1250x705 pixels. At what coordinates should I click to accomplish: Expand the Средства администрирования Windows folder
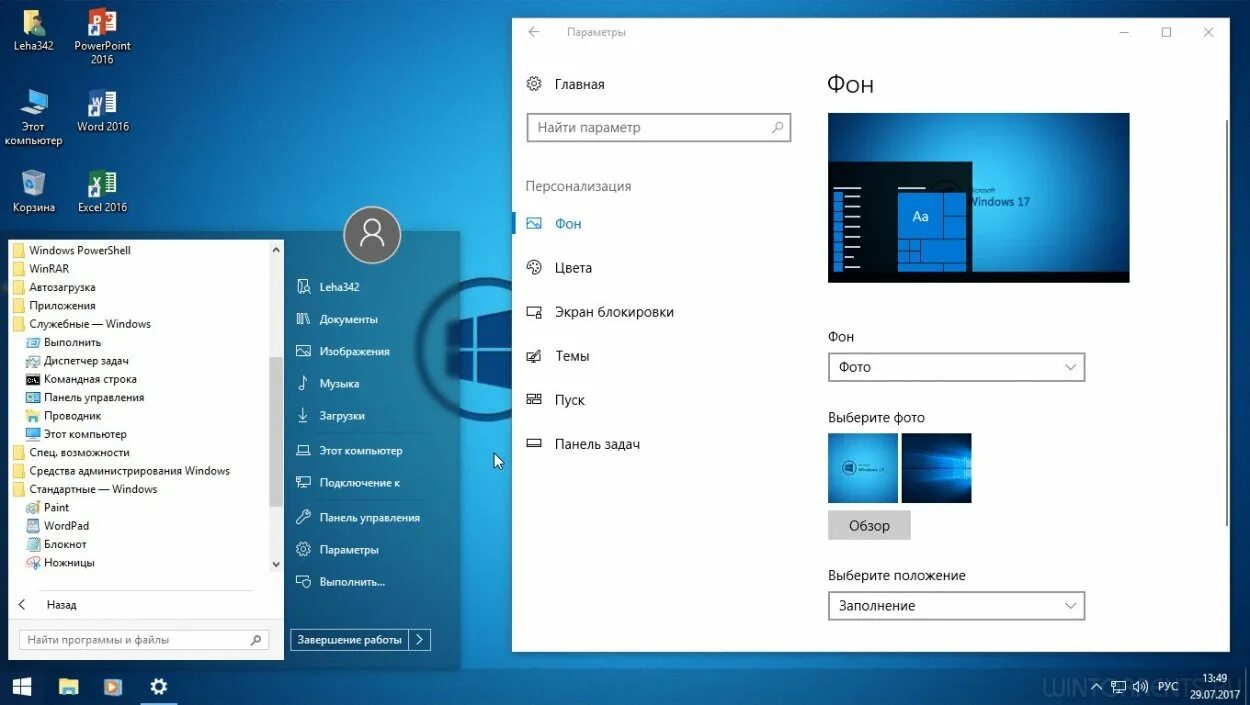coord(130,470)
